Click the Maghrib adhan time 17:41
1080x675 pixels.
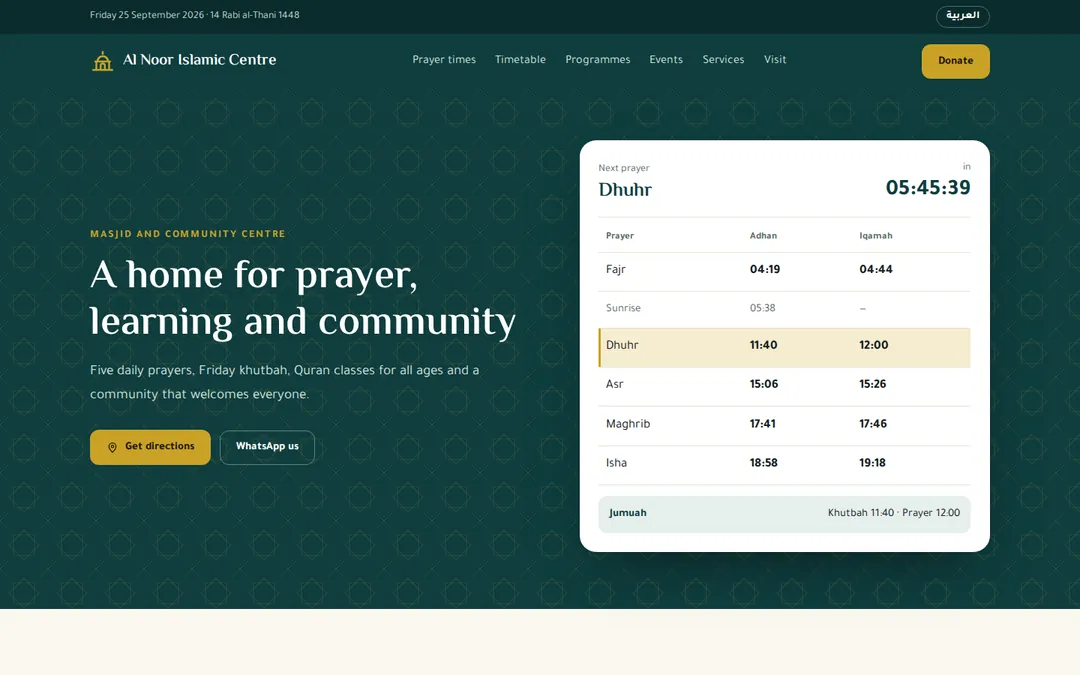click(x=762, y=424)
